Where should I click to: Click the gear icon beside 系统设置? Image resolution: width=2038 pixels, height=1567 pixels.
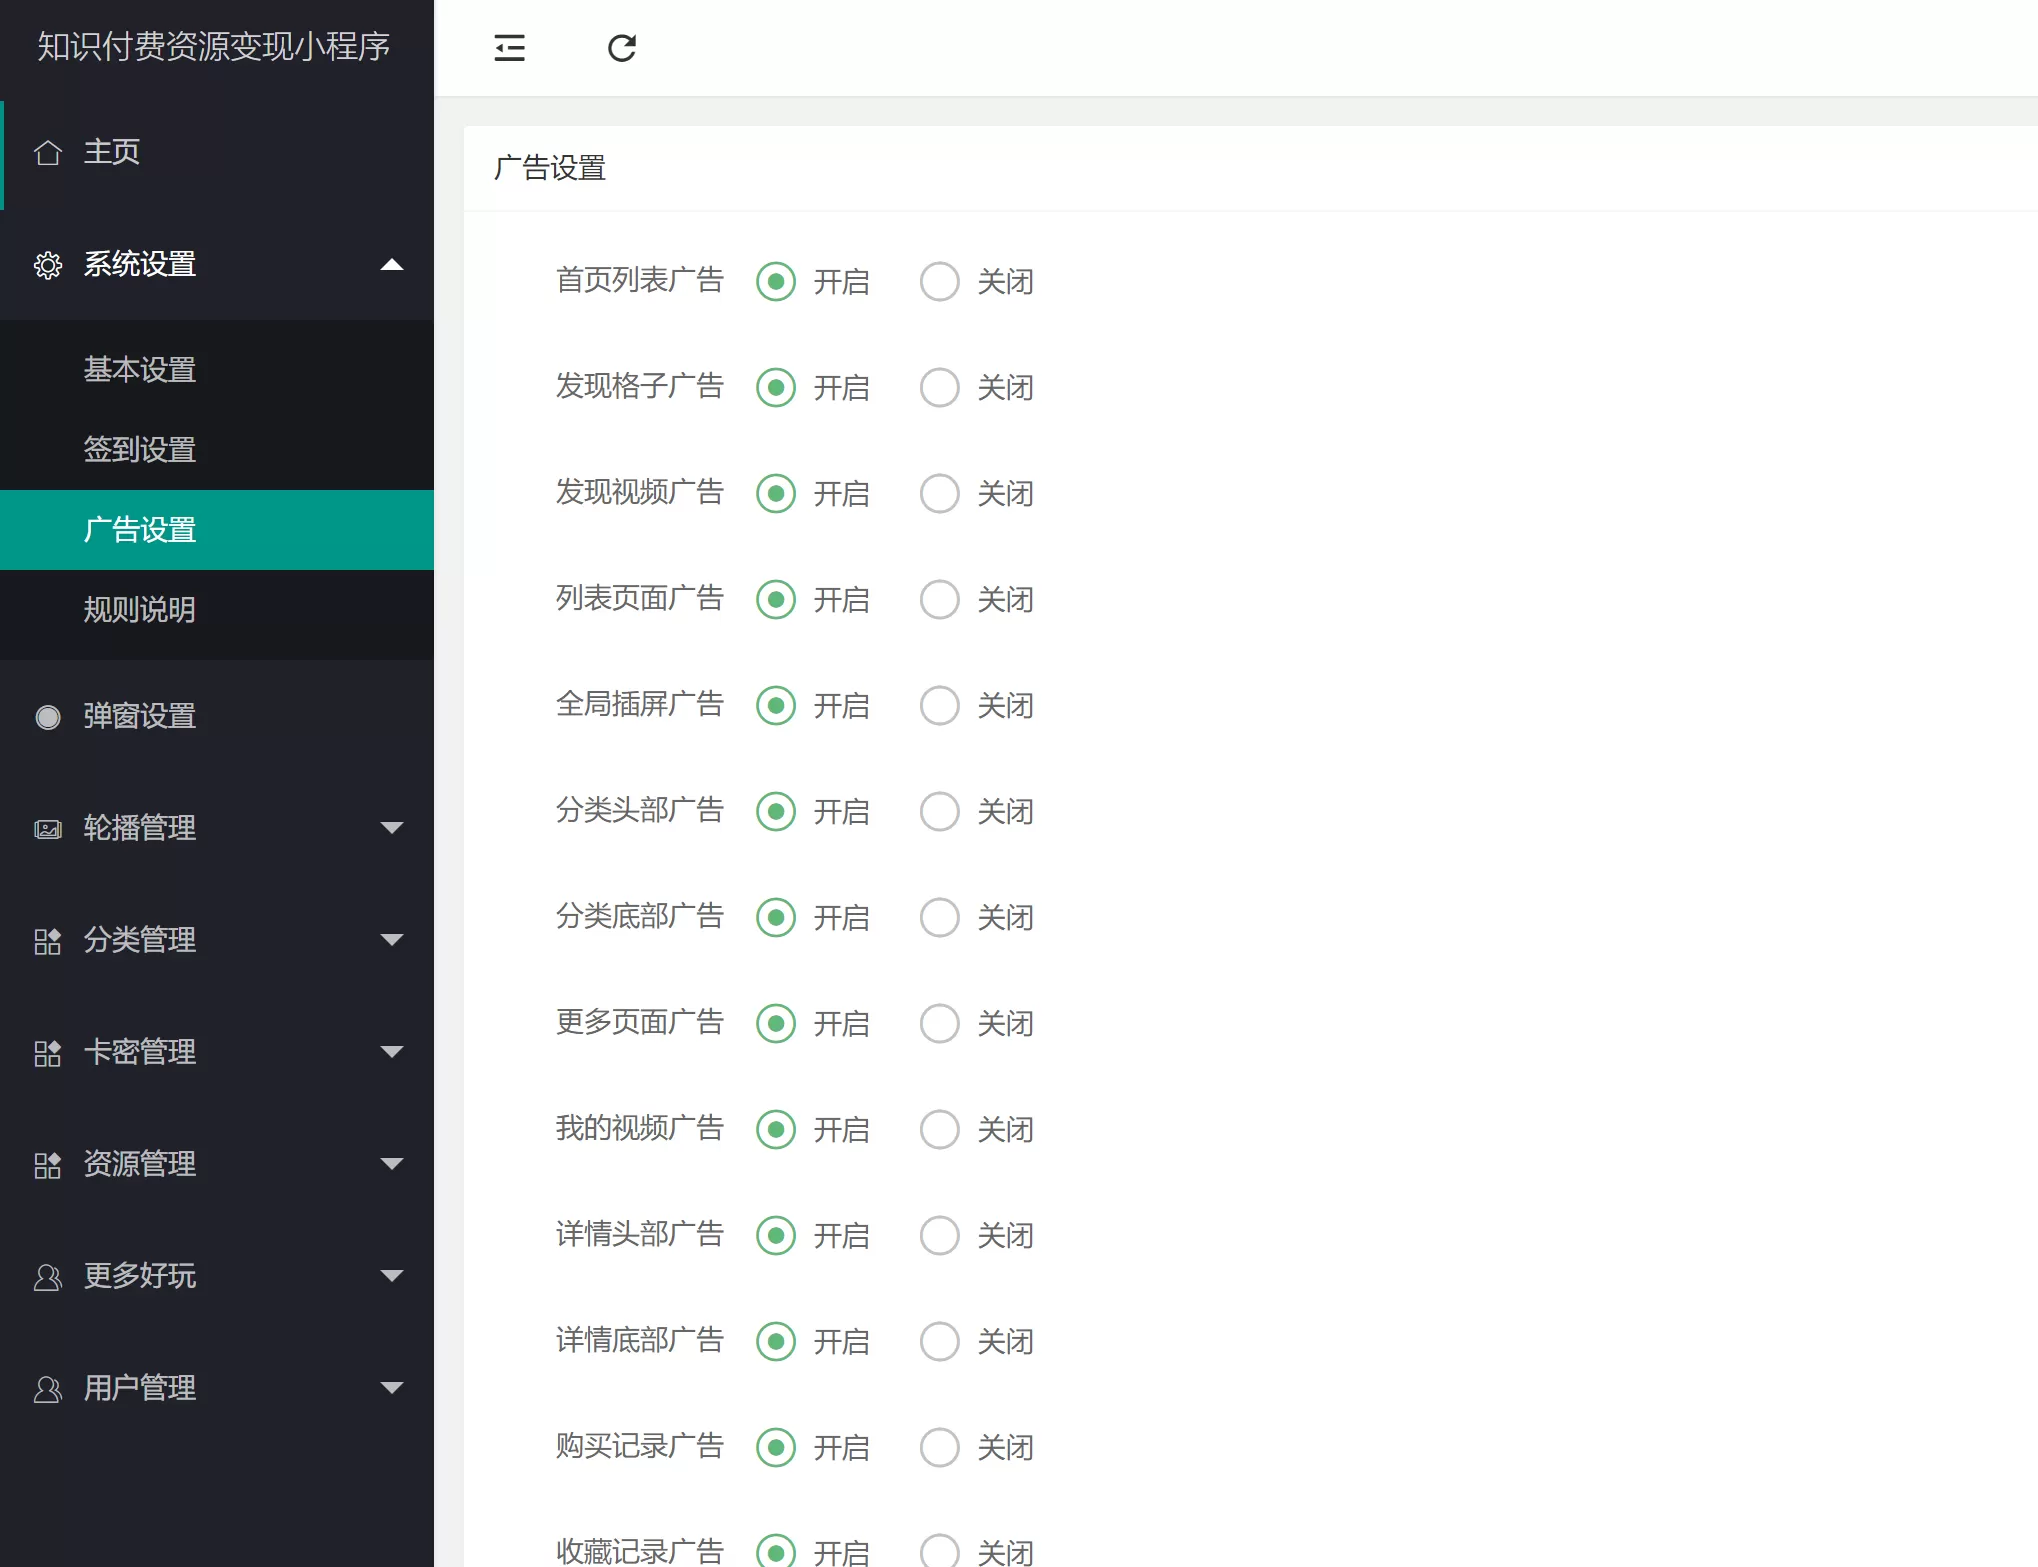[47, 265]
